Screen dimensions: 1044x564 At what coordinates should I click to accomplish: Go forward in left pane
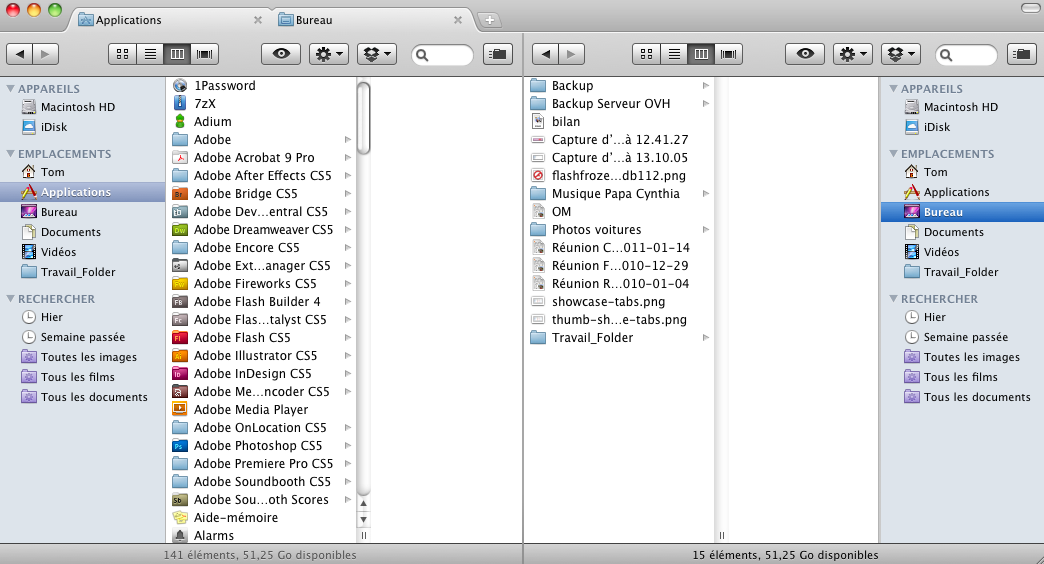coord(45,54)
